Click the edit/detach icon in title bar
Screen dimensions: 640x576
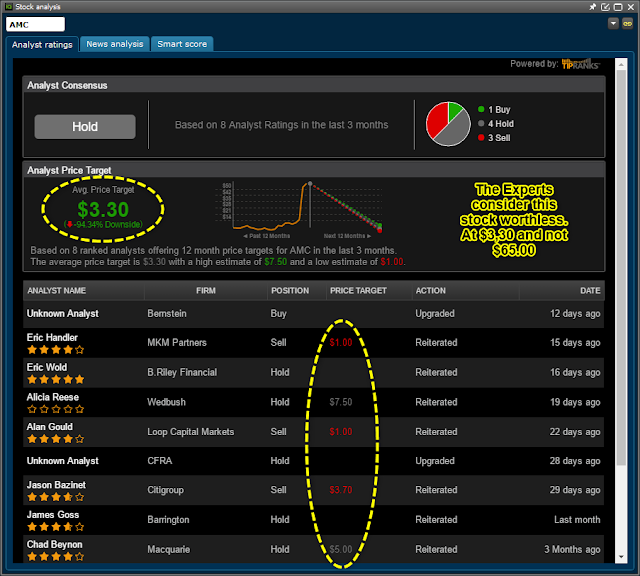tap(605, 7)
